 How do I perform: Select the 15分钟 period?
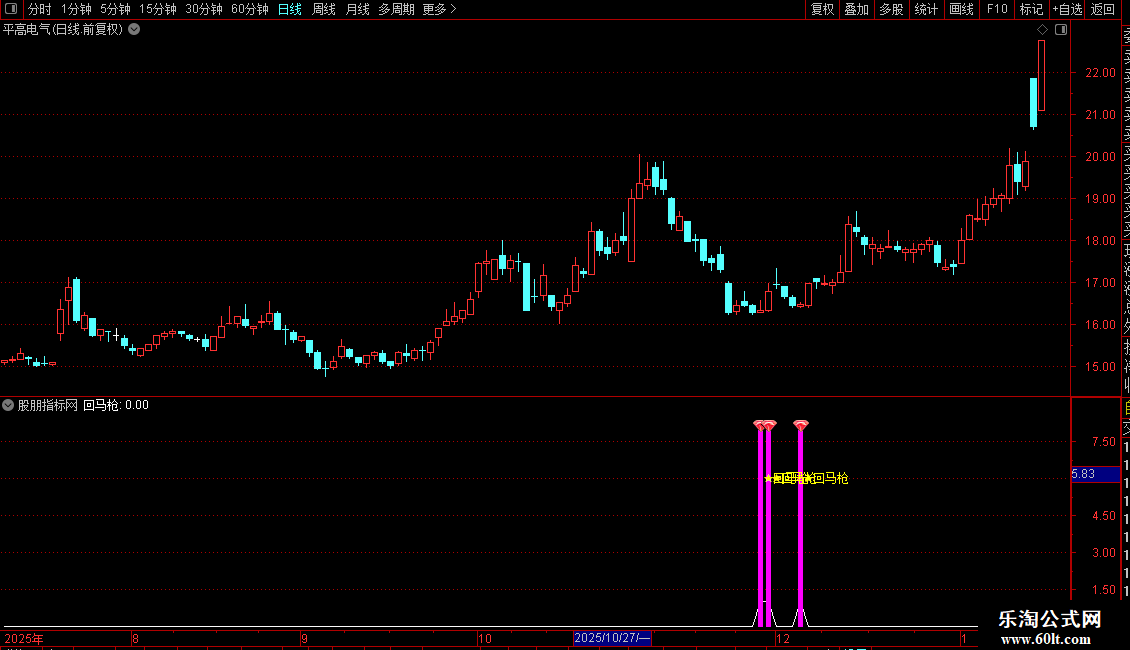(157, 9)
